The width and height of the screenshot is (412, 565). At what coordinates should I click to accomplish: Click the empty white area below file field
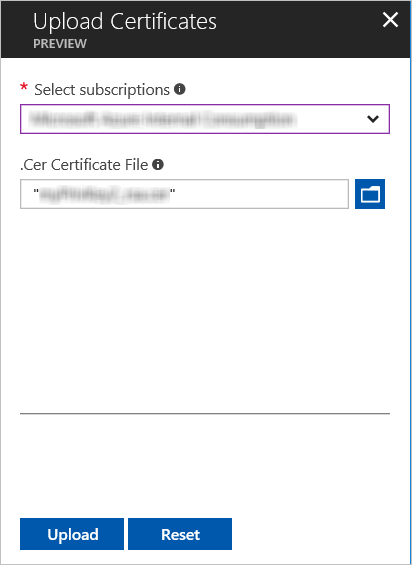click(205, 310)
